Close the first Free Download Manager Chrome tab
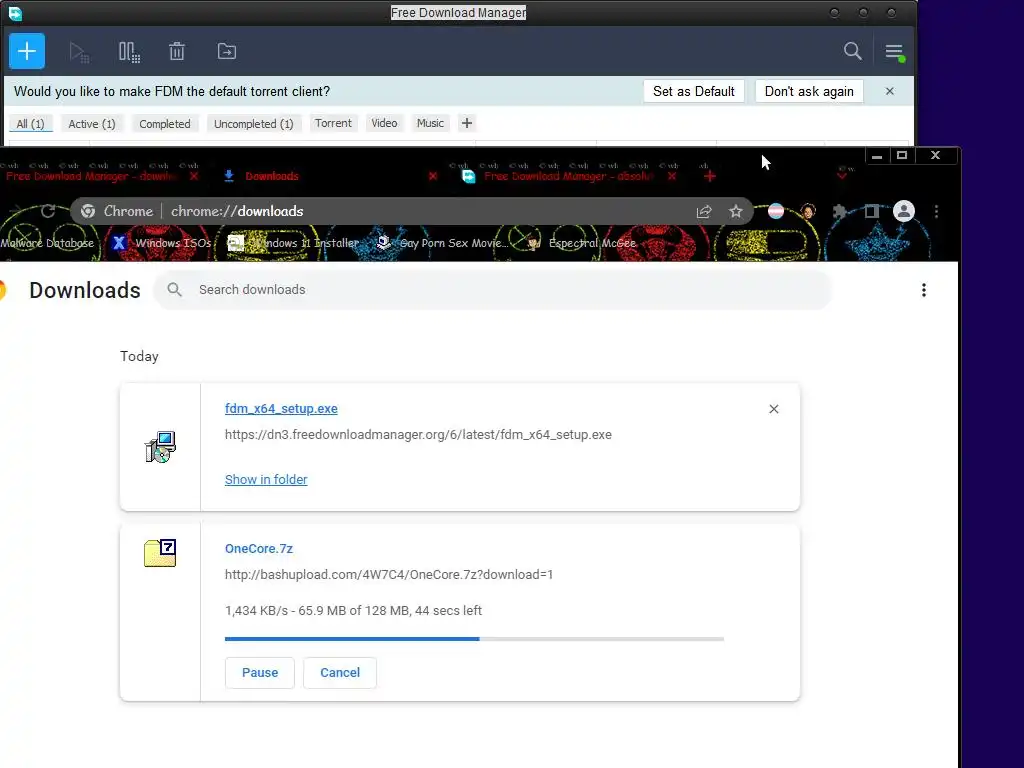This screenshot has height=768, width=1024. coord(194,176)
